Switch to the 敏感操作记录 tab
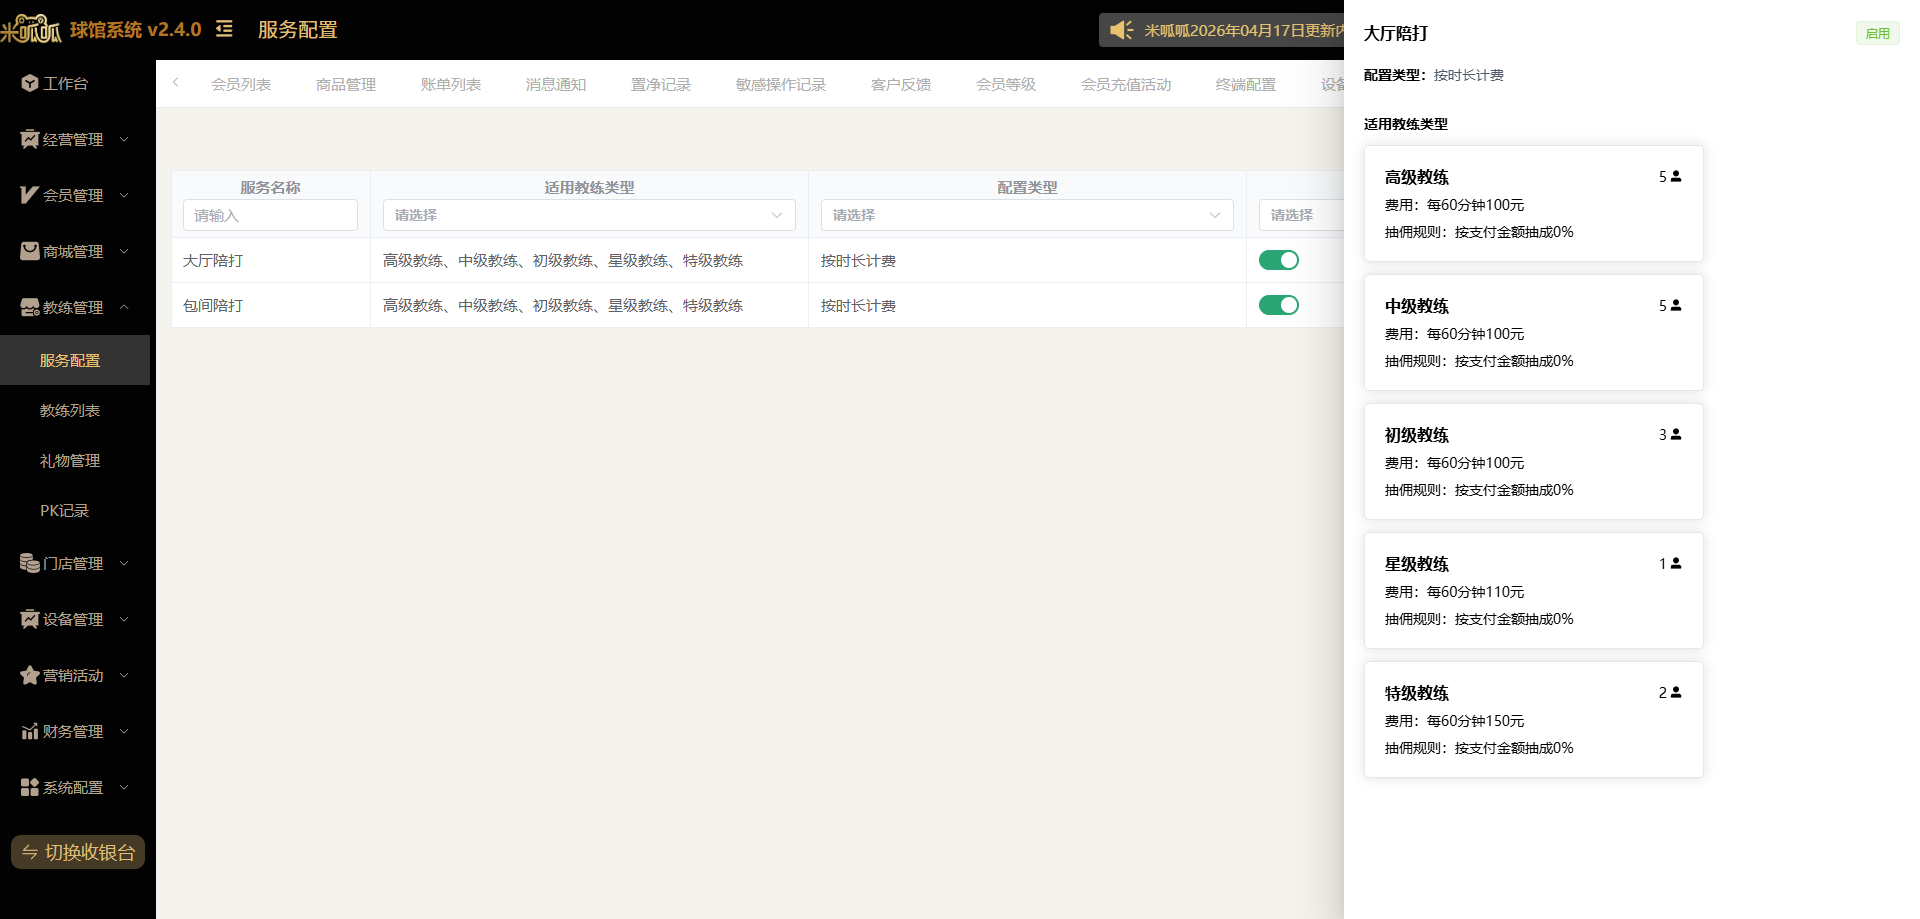The height and width of the screenshot is (919, 1920). (781, 84)
